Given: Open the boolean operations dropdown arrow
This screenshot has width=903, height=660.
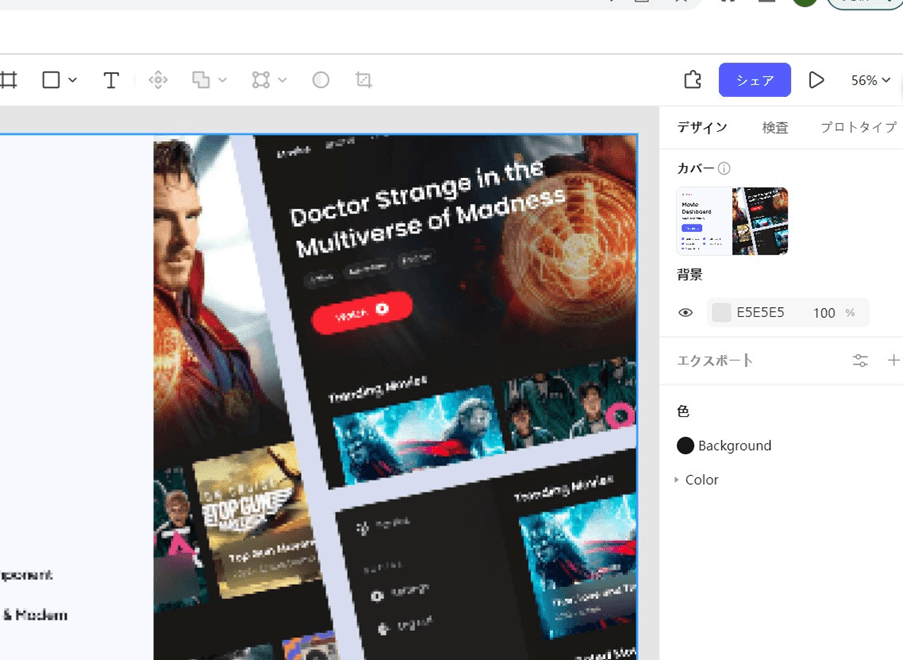Looking at the screenshot, I should [222, 80].
